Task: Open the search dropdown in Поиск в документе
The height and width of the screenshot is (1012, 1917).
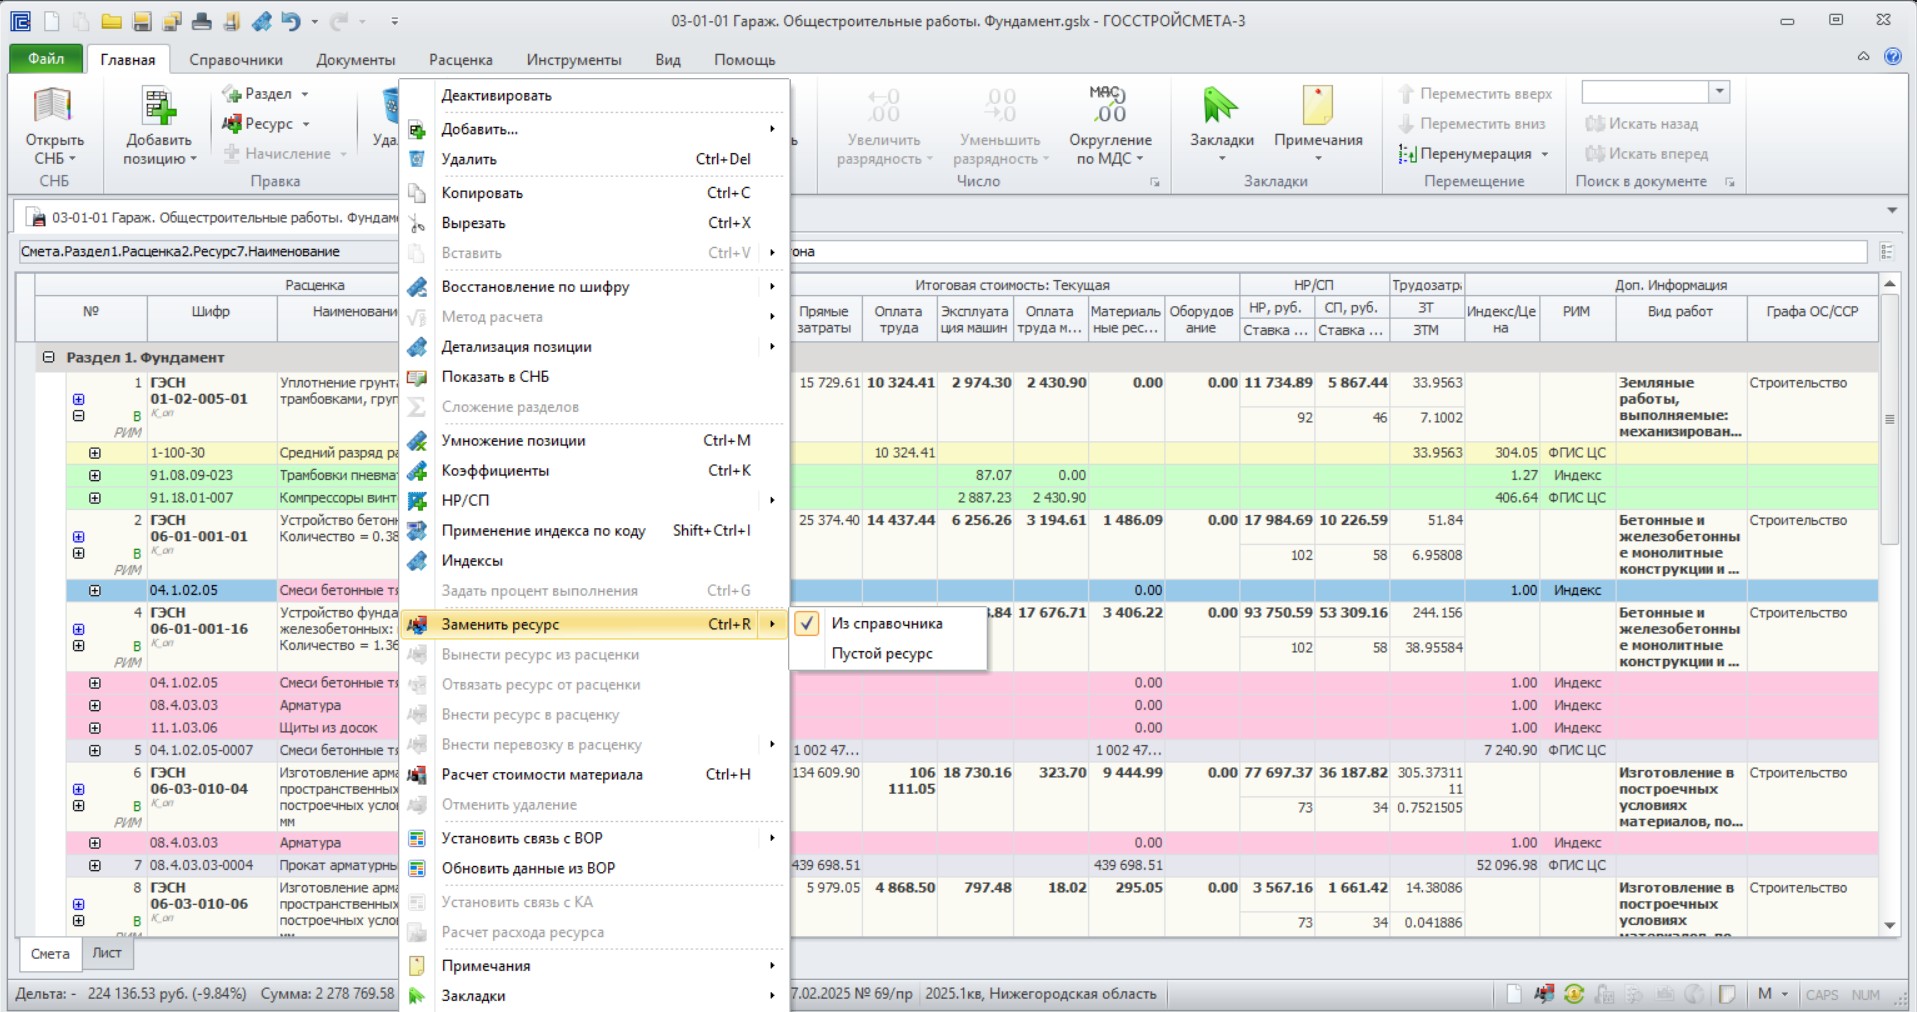Action: click(x=1720, y=92)
